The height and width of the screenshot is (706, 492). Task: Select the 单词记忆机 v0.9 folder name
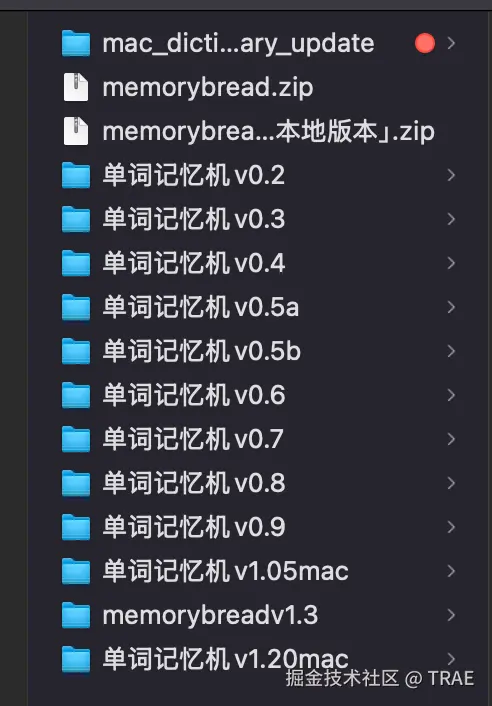[194, 527]
